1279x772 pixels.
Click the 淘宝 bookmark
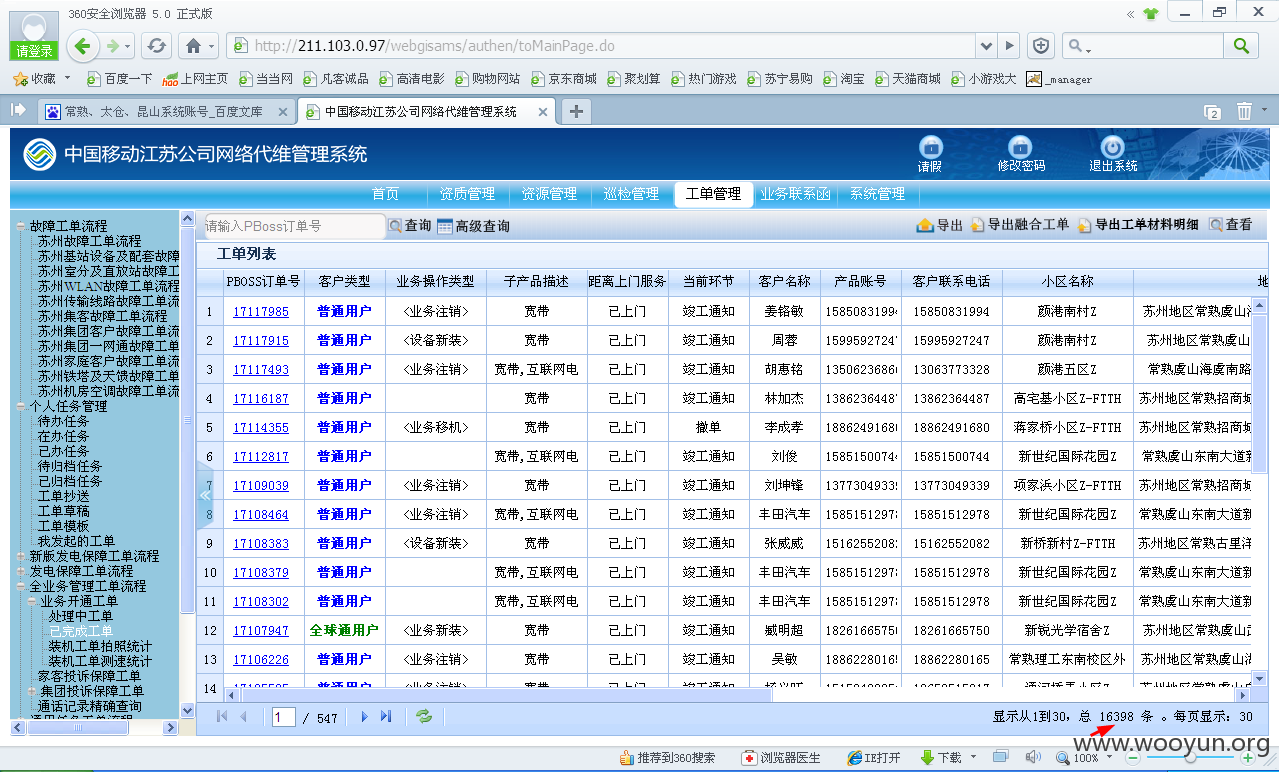tap(845, 79)
